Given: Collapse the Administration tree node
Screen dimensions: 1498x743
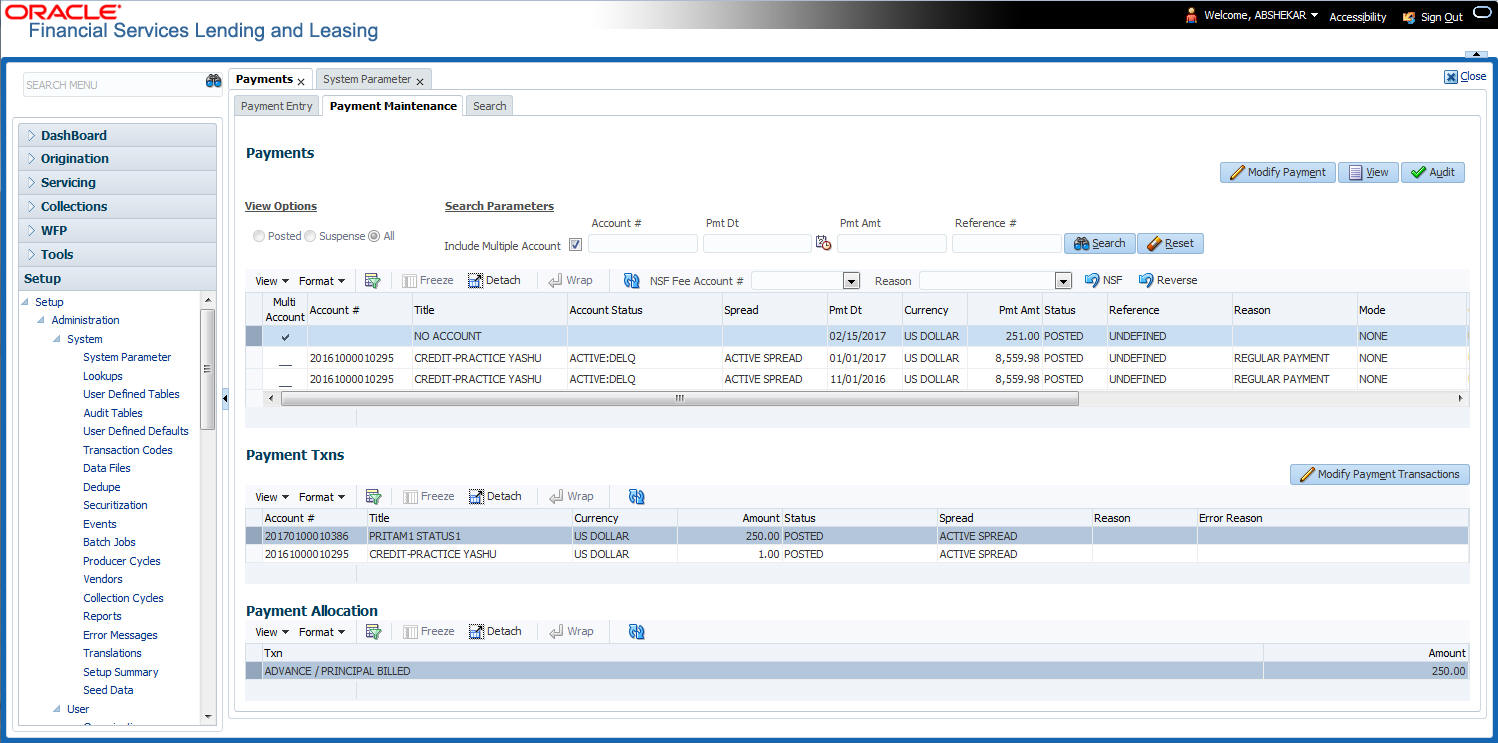Looking at the screenshot, I should click(x=41, y=321).
